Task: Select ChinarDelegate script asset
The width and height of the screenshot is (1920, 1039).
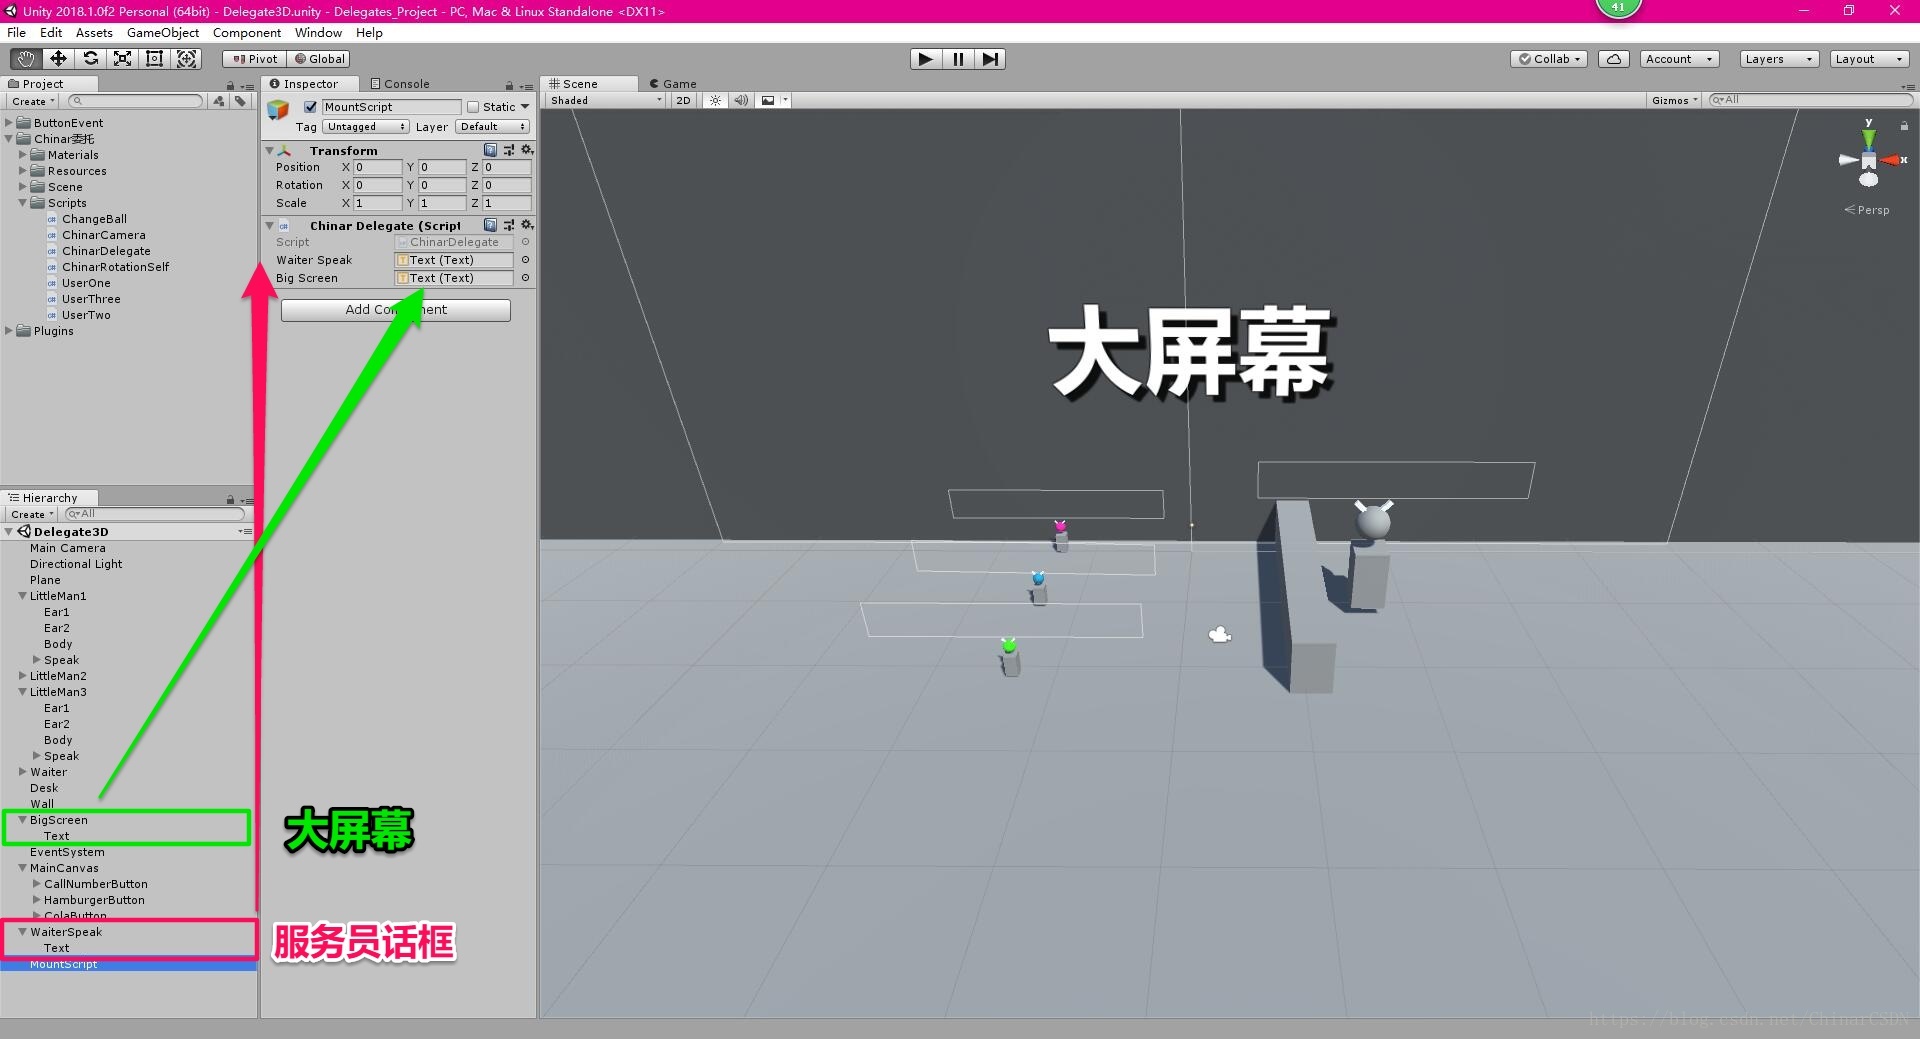Action: tap(106, 251)
